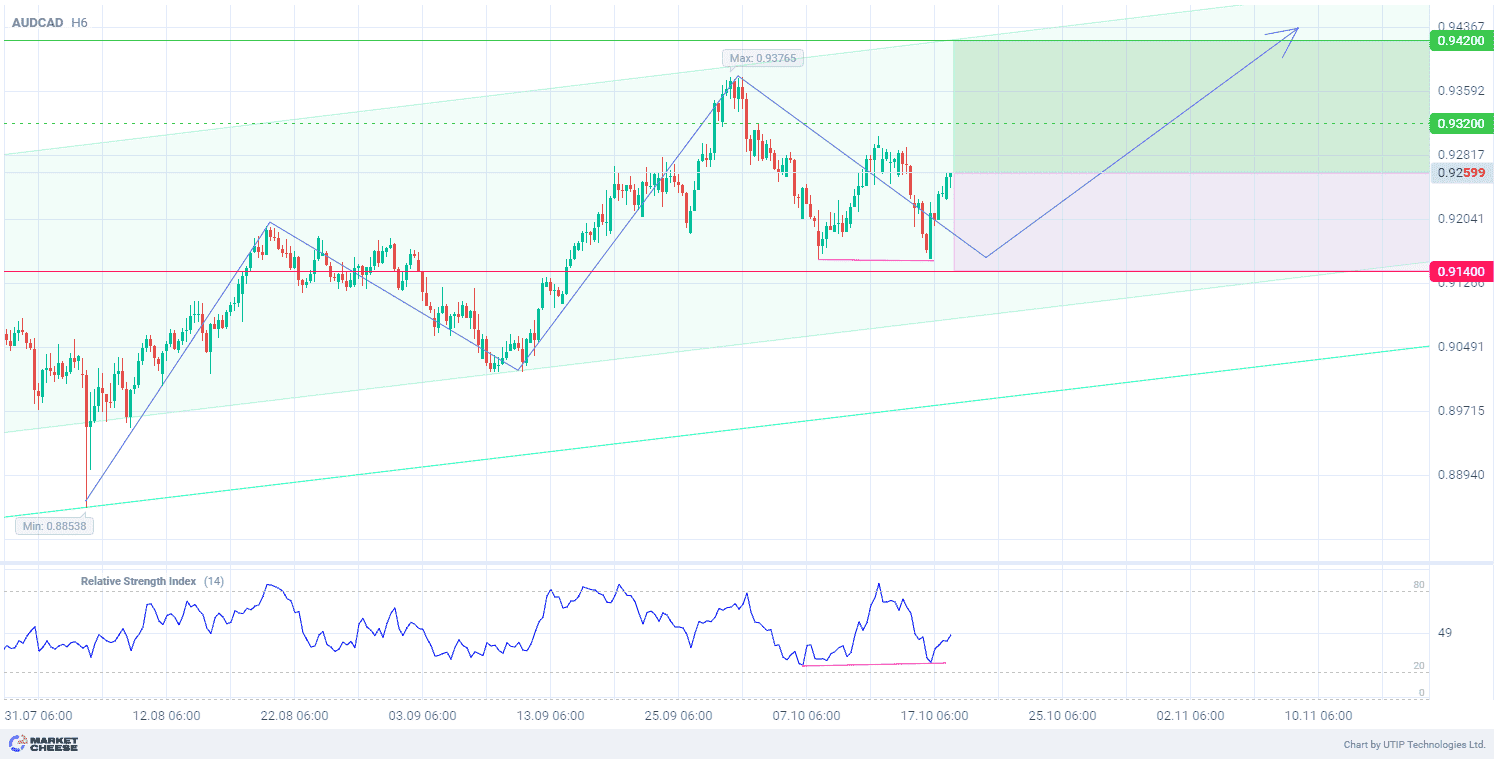The width and height of the screenshot is (1494, 759).
Task: Select the 31.07 06:00 date label
Action: [x=38, y=715]
